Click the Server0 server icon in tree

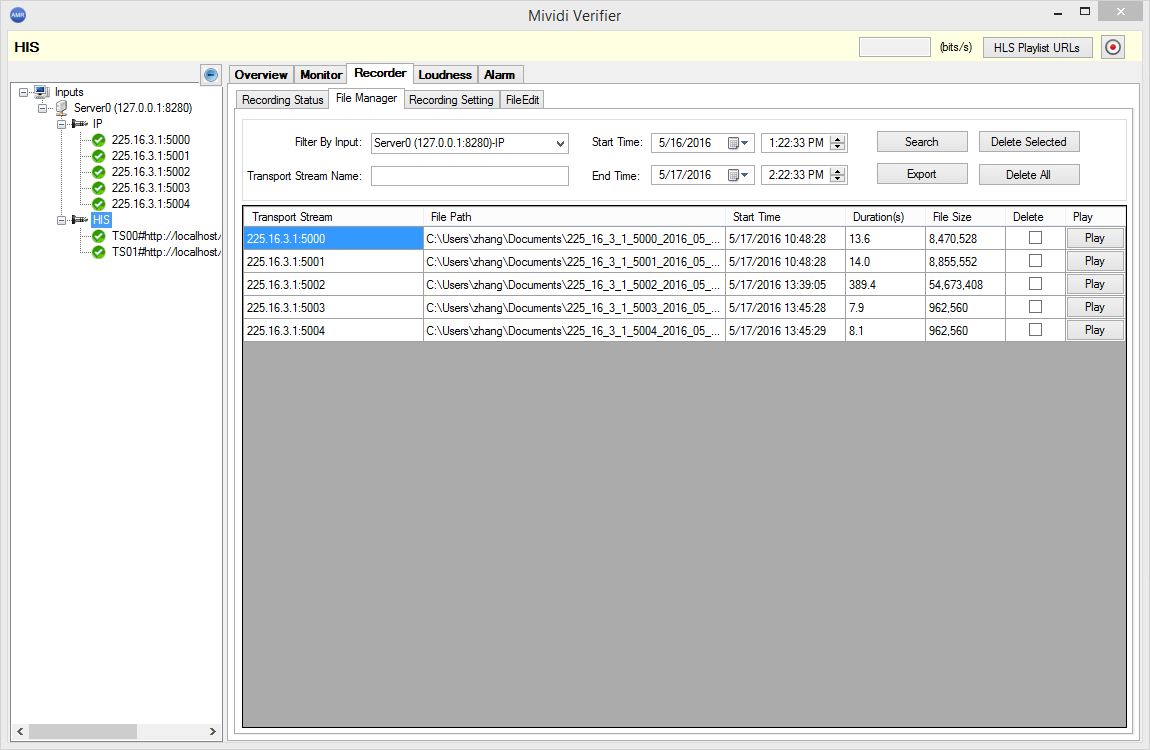[x=62, y=108]
